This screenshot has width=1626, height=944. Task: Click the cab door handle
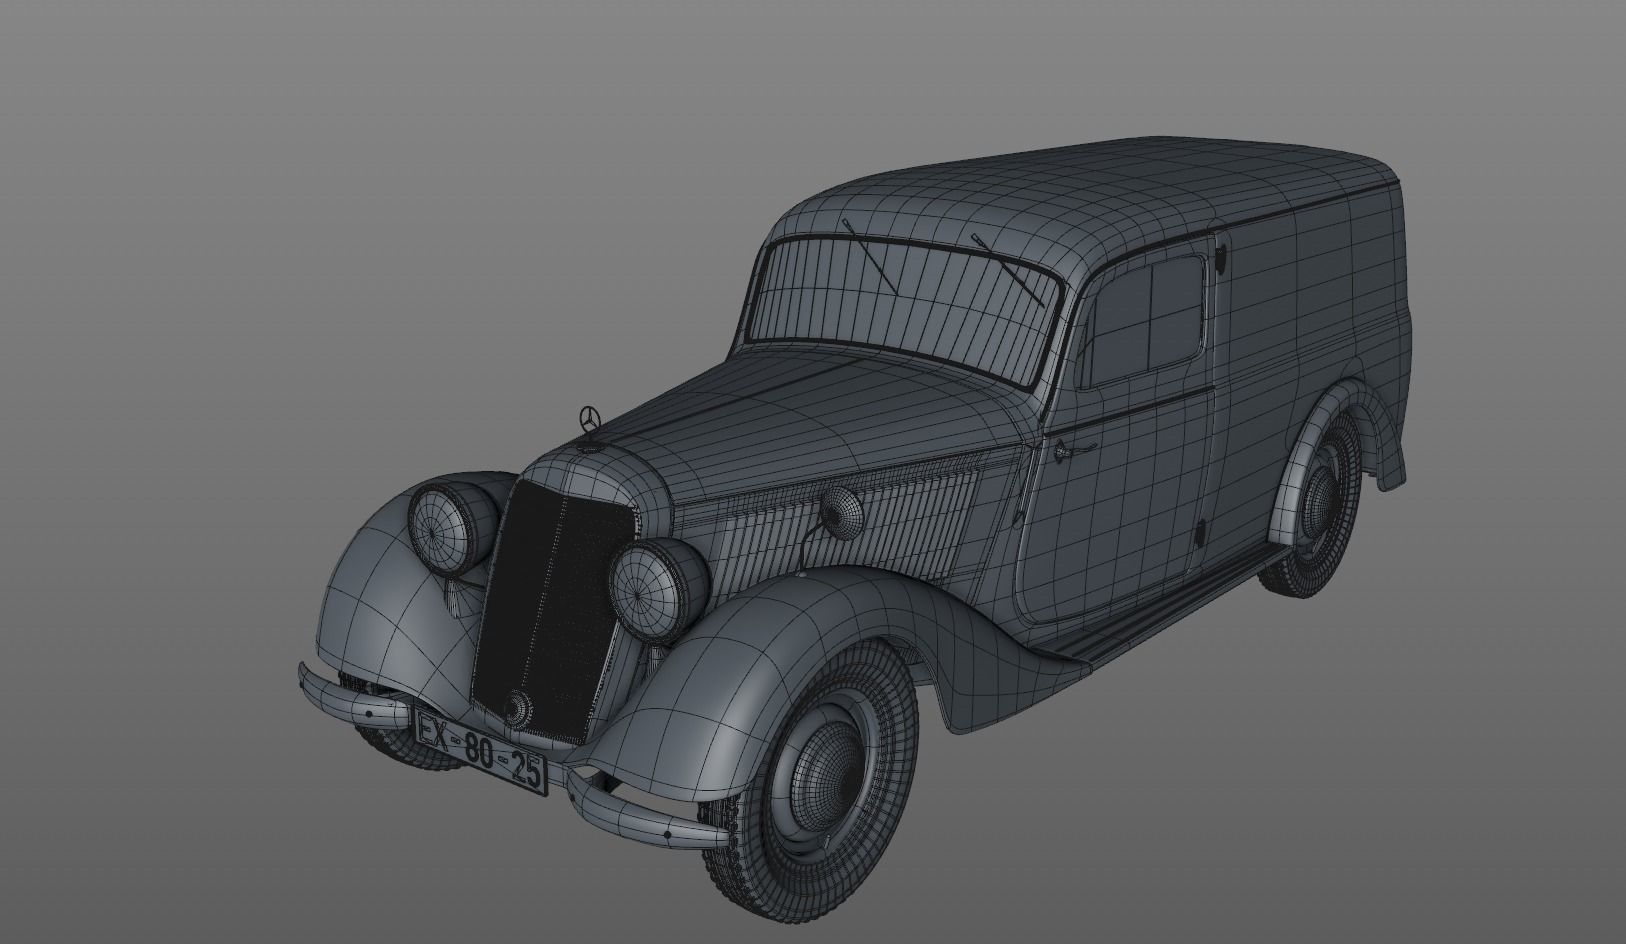[x=1074, y=451]
